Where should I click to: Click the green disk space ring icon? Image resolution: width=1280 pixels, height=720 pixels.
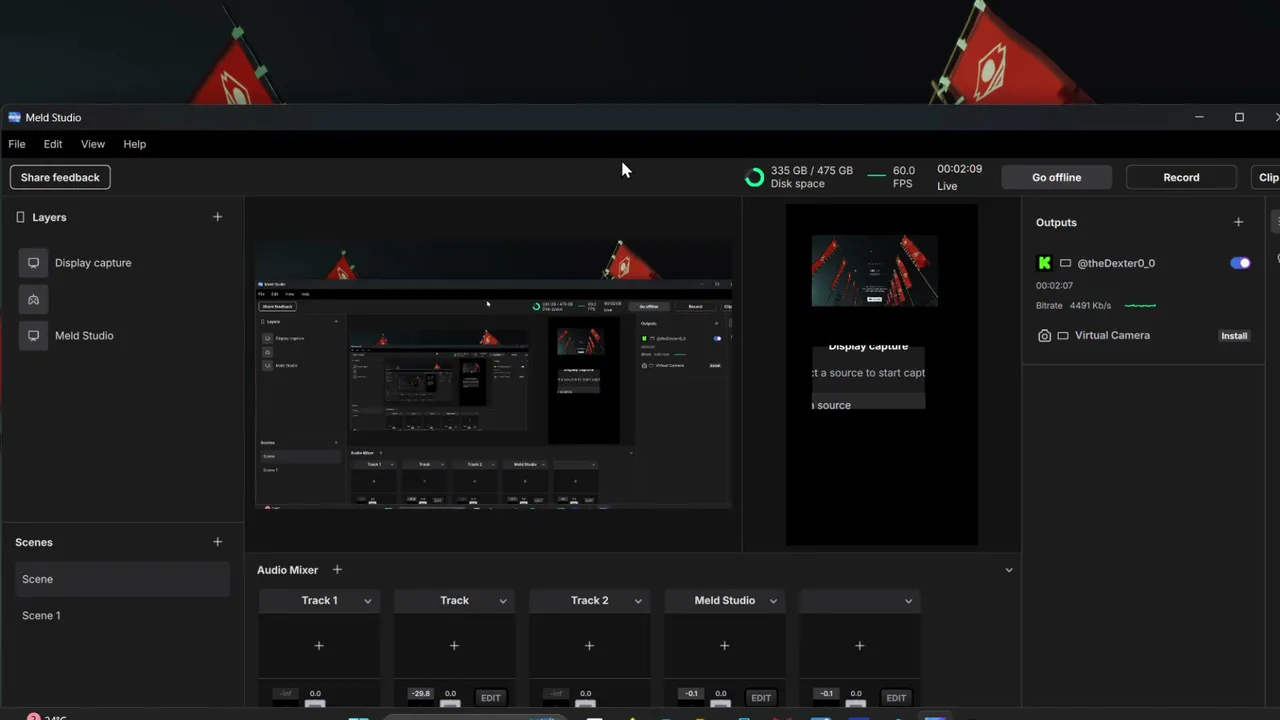pyautogui.click(x=755, y=177)
